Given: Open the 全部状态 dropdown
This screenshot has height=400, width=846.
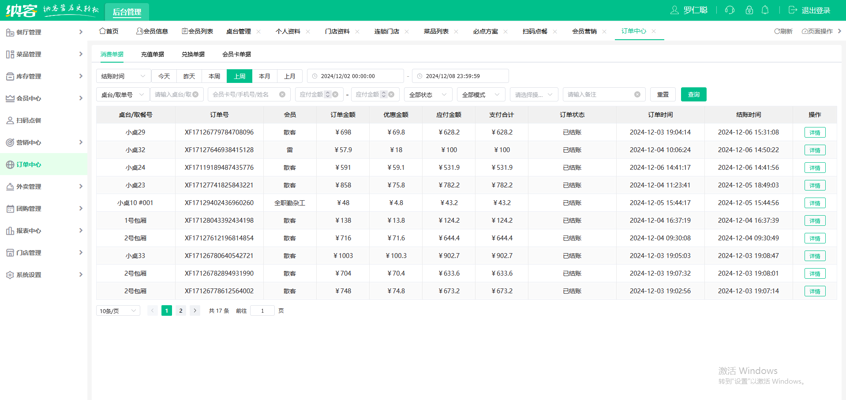Looking at the screenshot, I should 428,94.
